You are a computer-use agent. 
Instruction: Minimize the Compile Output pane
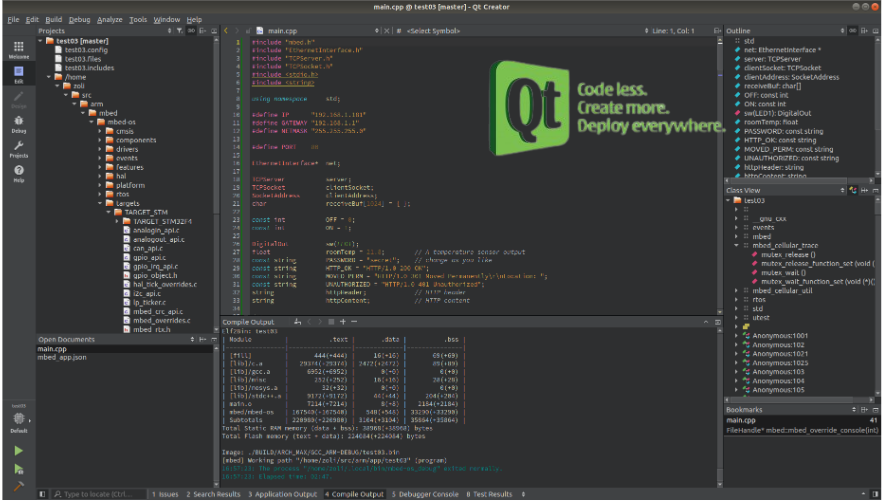click(x=706, y=322)
